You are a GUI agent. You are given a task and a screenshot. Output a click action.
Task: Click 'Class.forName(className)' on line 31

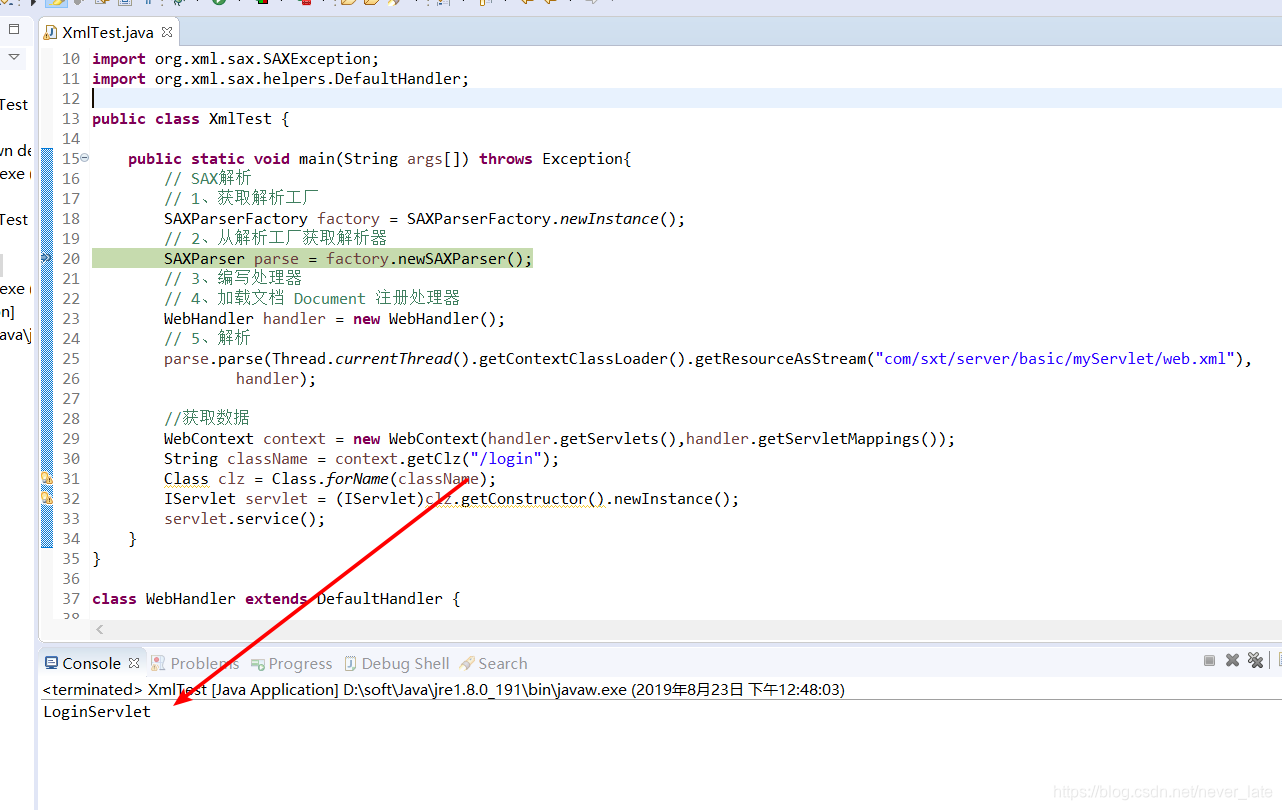pos(379,478)
